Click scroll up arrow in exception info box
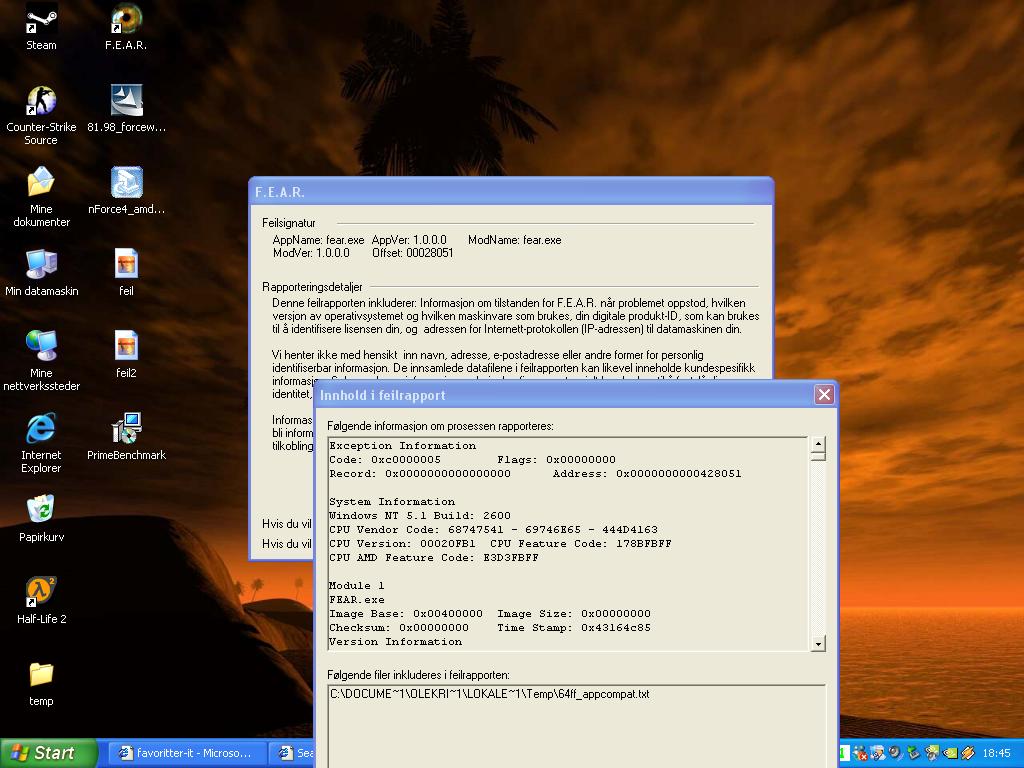The height and width of the screenshot is (768, 1024). 818,444
